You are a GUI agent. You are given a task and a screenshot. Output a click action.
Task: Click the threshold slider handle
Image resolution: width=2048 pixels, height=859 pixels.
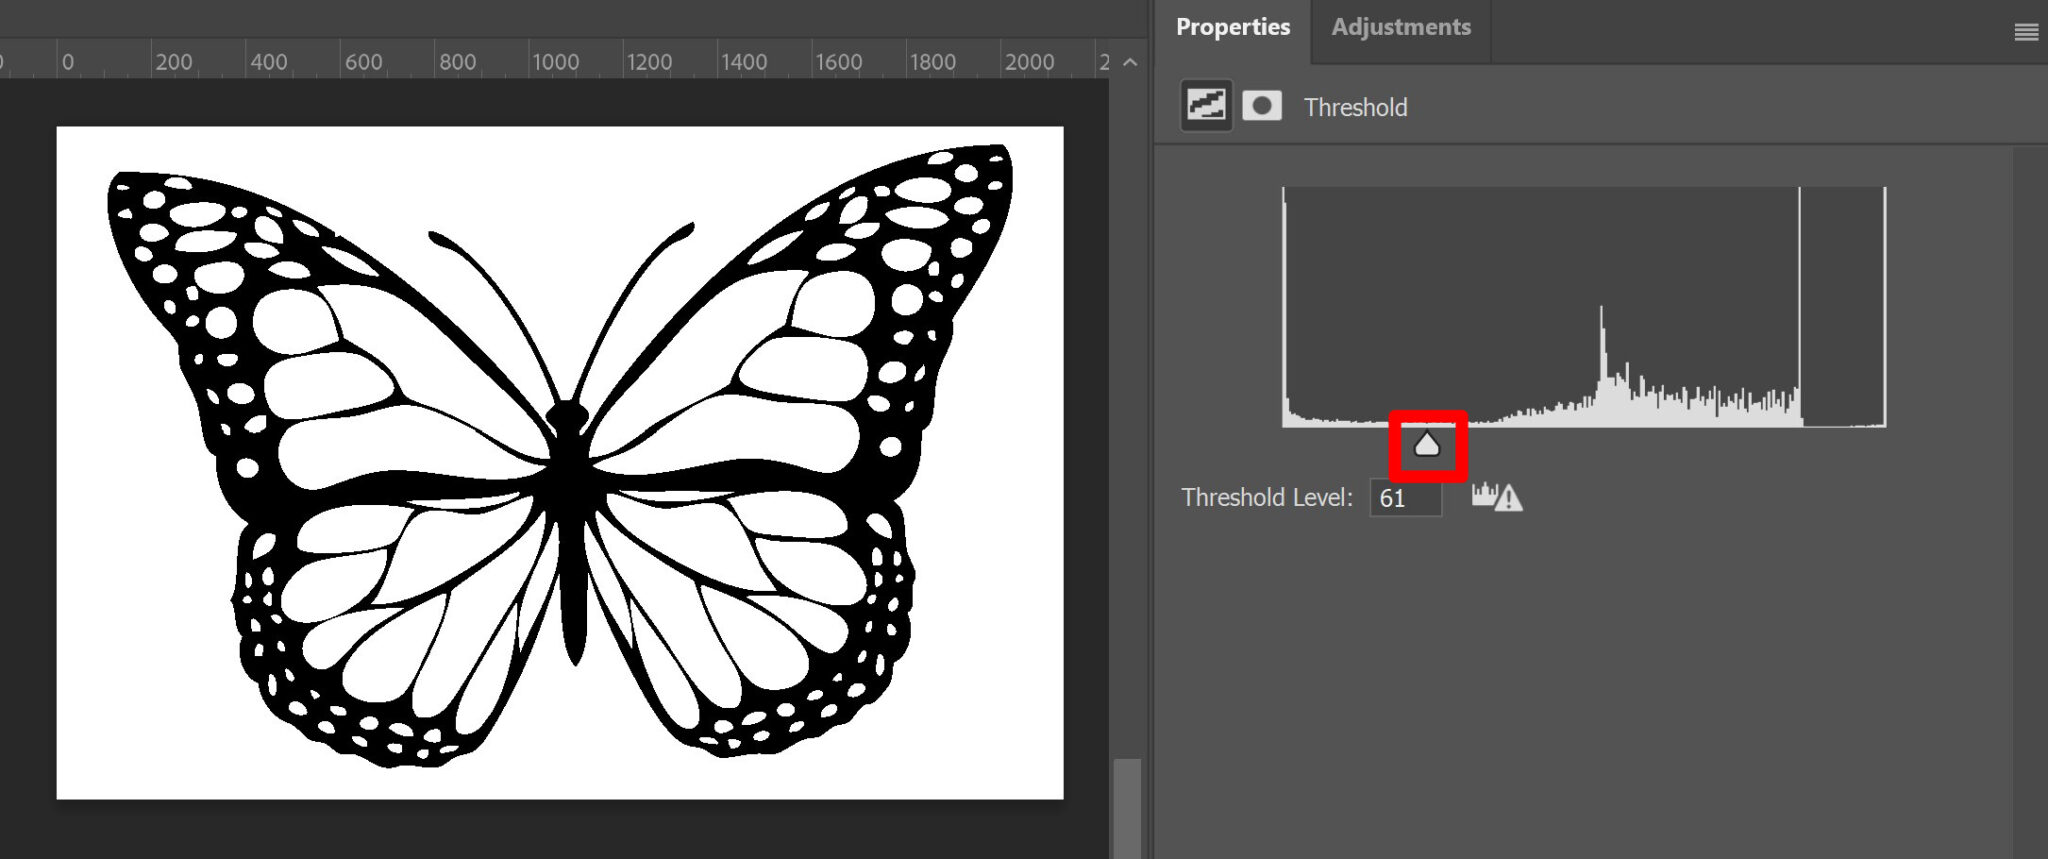1427,444
